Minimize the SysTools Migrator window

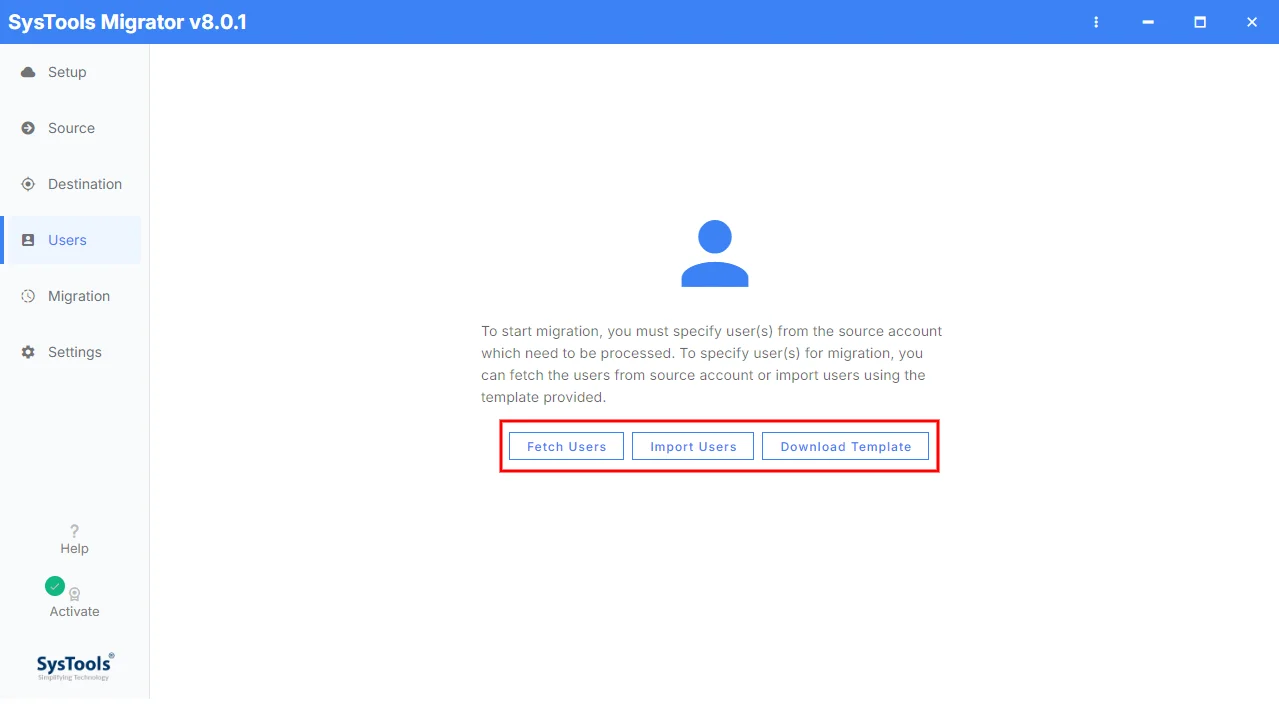1148,22
